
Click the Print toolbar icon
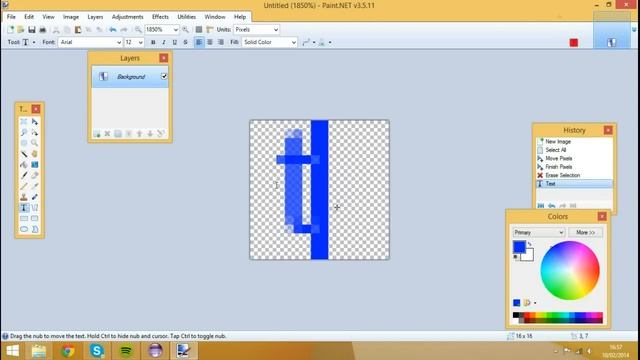tap(42, 29)
